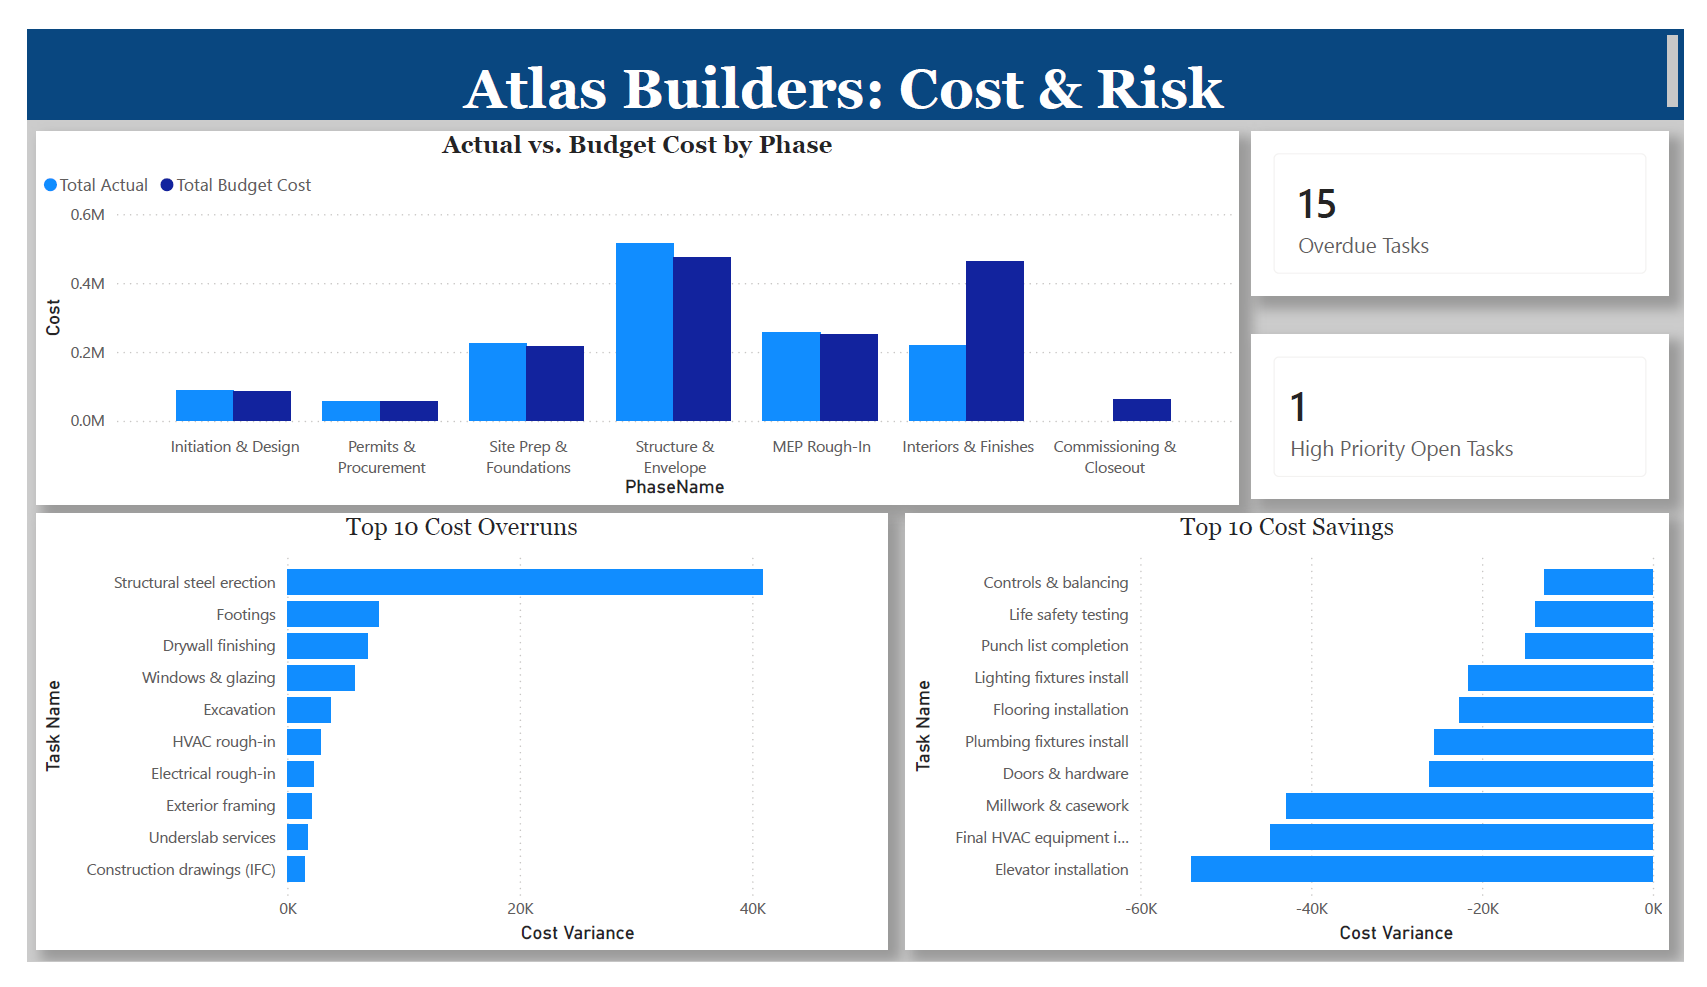1707x987 pixels.
Task: Click the 'Drywall finishing' task label
Action: [x=219, y=646]
